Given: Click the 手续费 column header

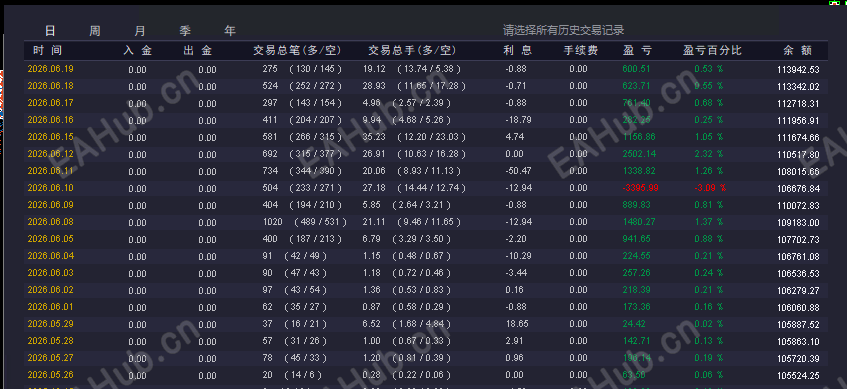Looking at the screenshot, I should click(581, 50).
